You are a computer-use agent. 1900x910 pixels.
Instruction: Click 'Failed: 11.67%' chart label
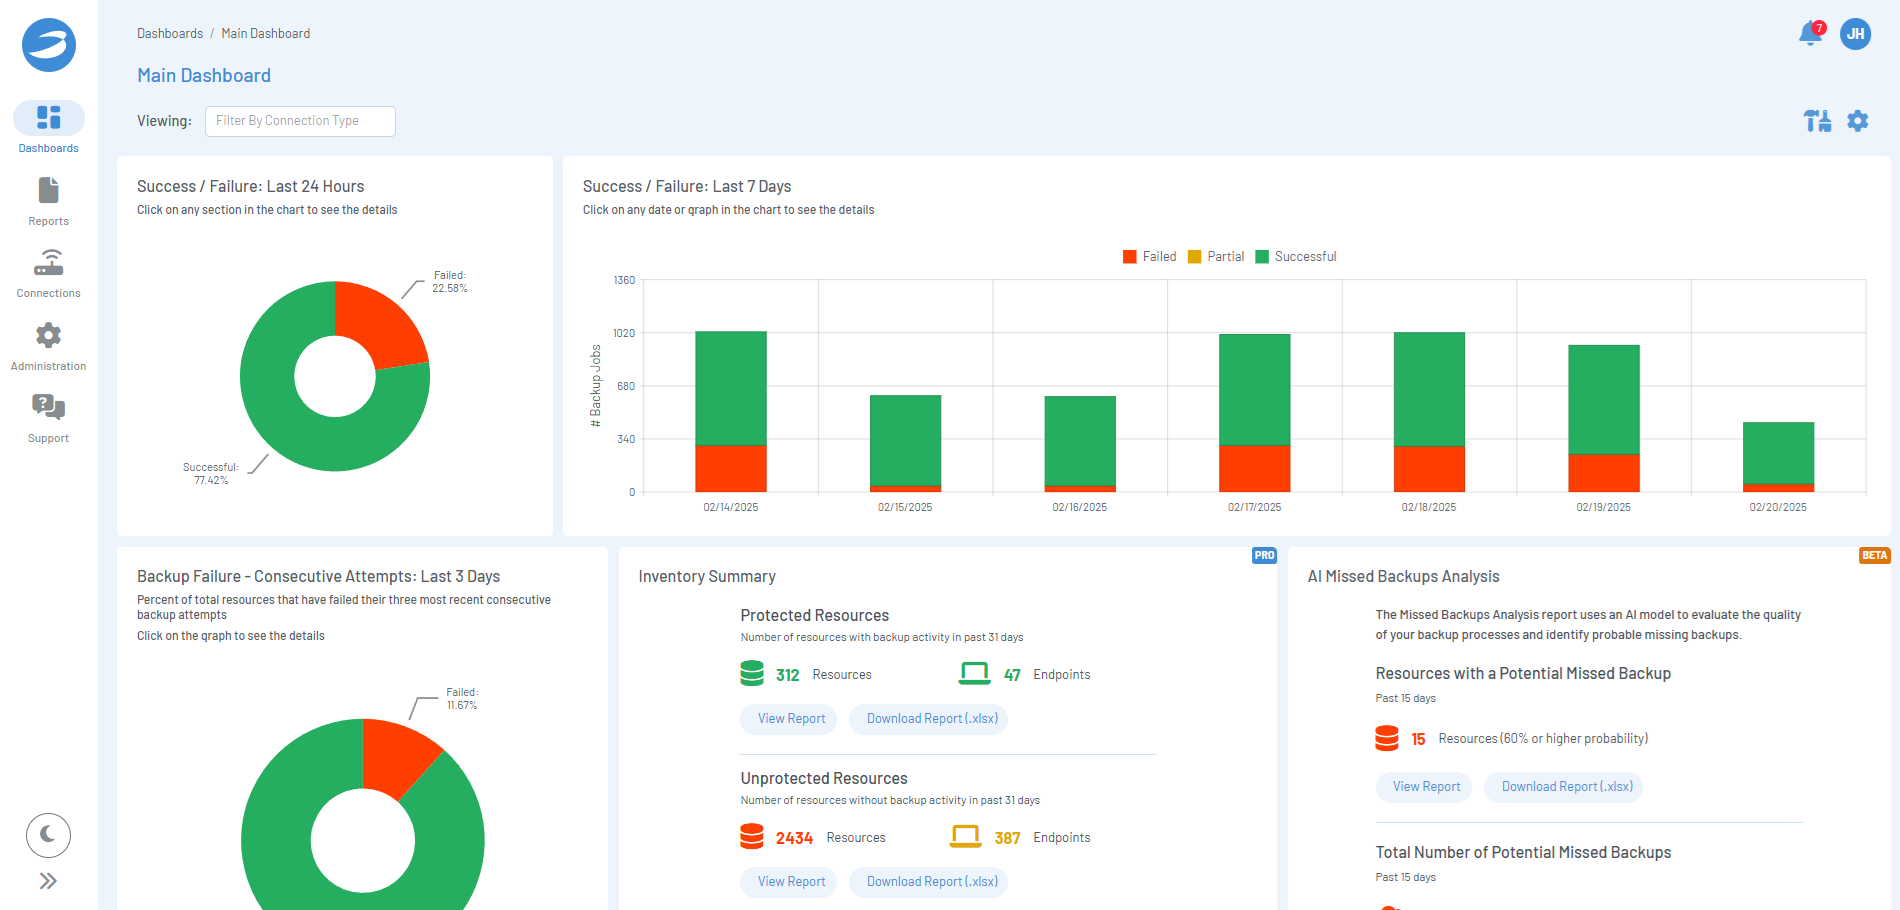tap(461, 699)
